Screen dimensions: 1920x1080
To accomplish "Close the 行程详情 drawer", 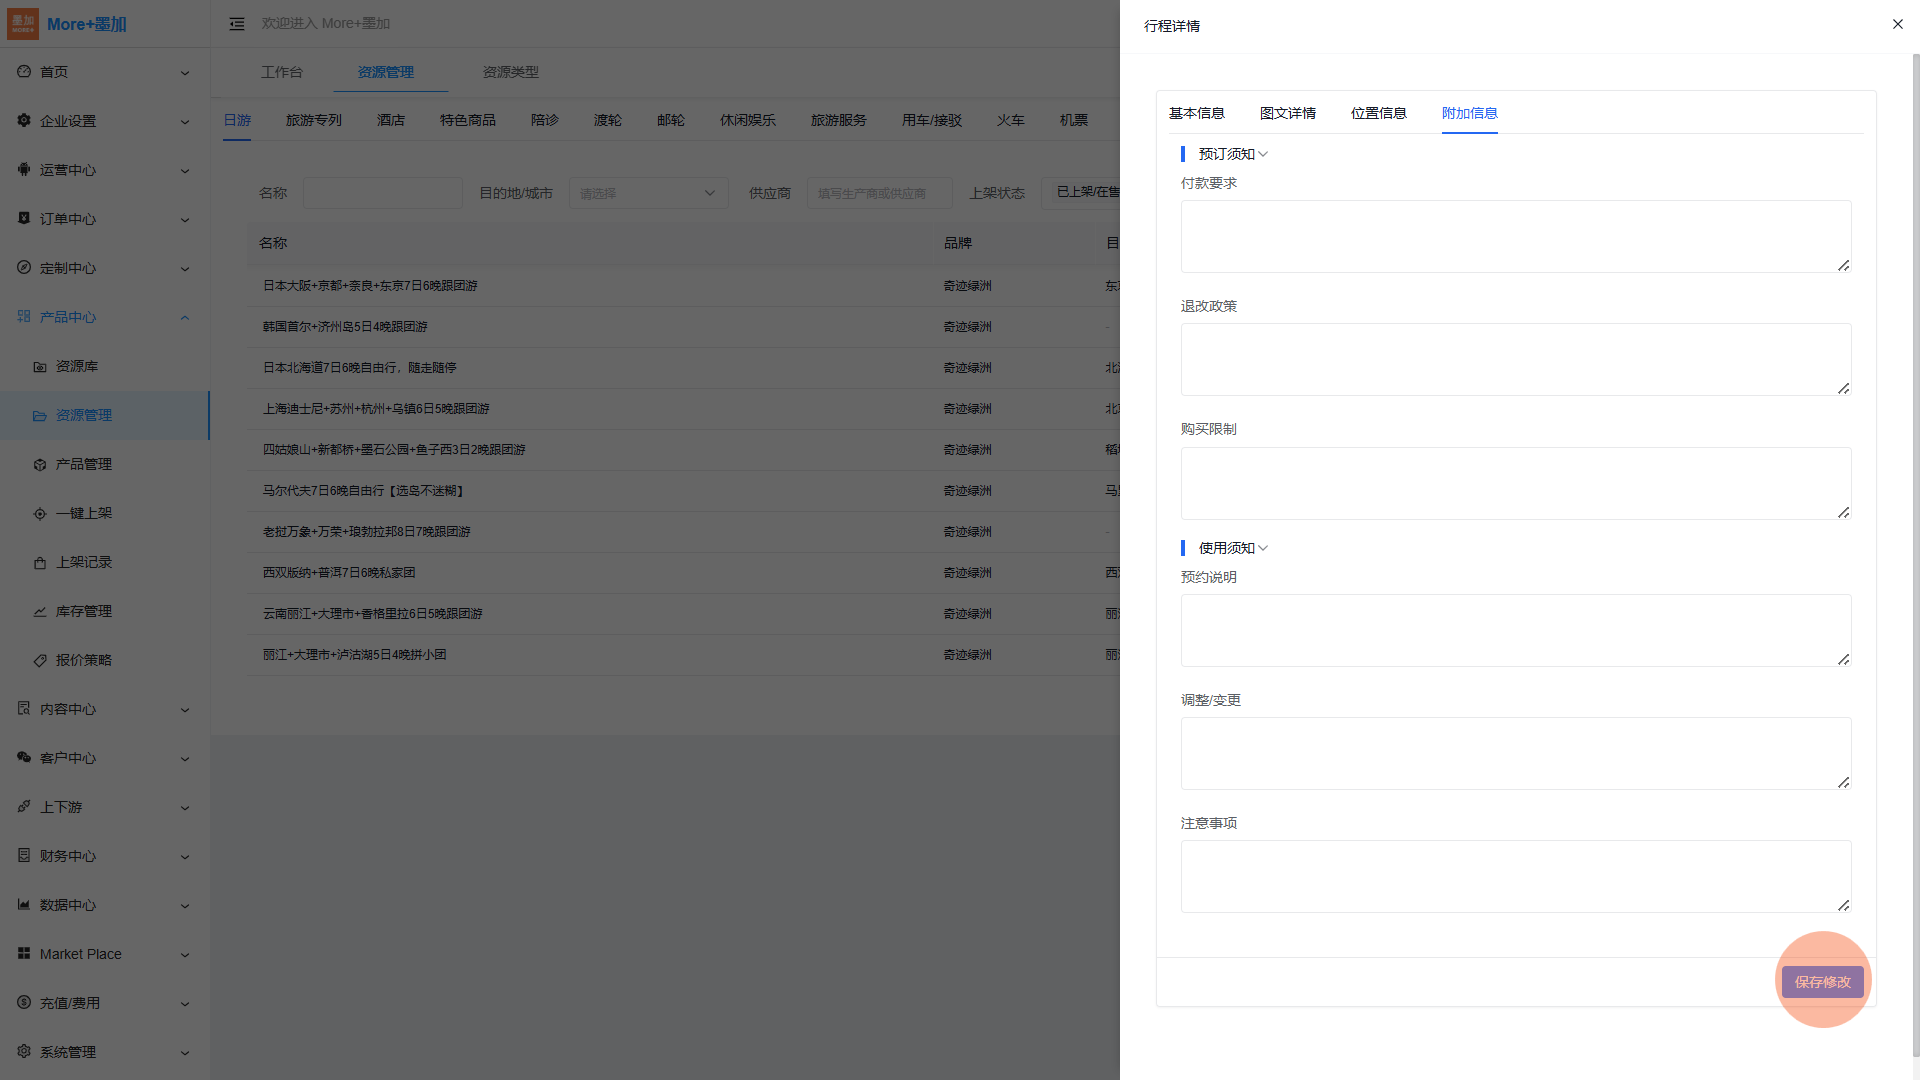I will tap(1897, 24).
